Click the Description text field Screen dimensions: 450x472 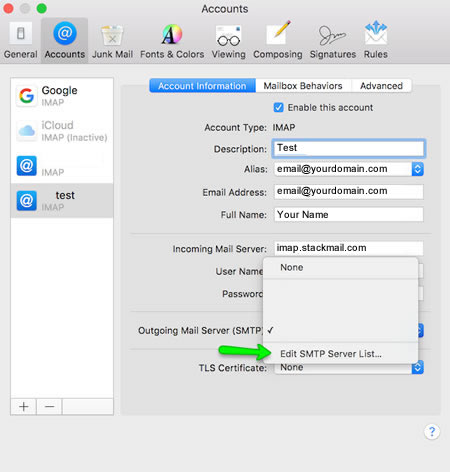click(x=349, y=148)
